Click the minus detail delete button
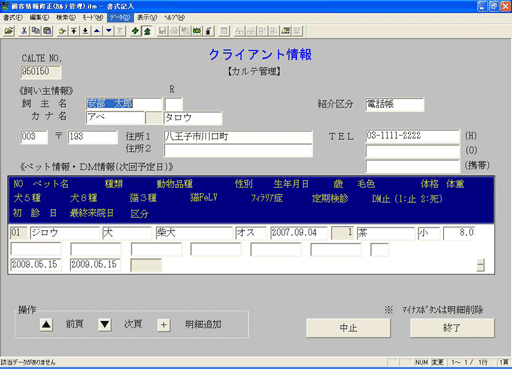The image size is (512, 369). pos(481,265)
